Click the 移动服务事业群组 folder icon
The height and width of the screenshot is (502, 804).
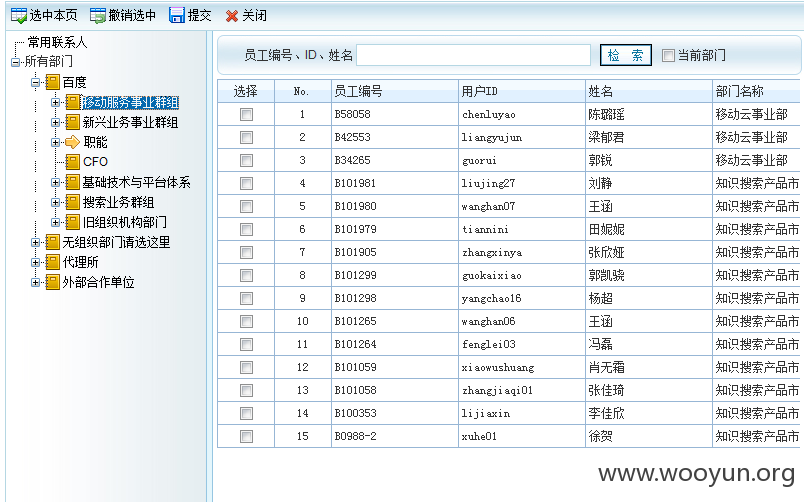(73, 102)
